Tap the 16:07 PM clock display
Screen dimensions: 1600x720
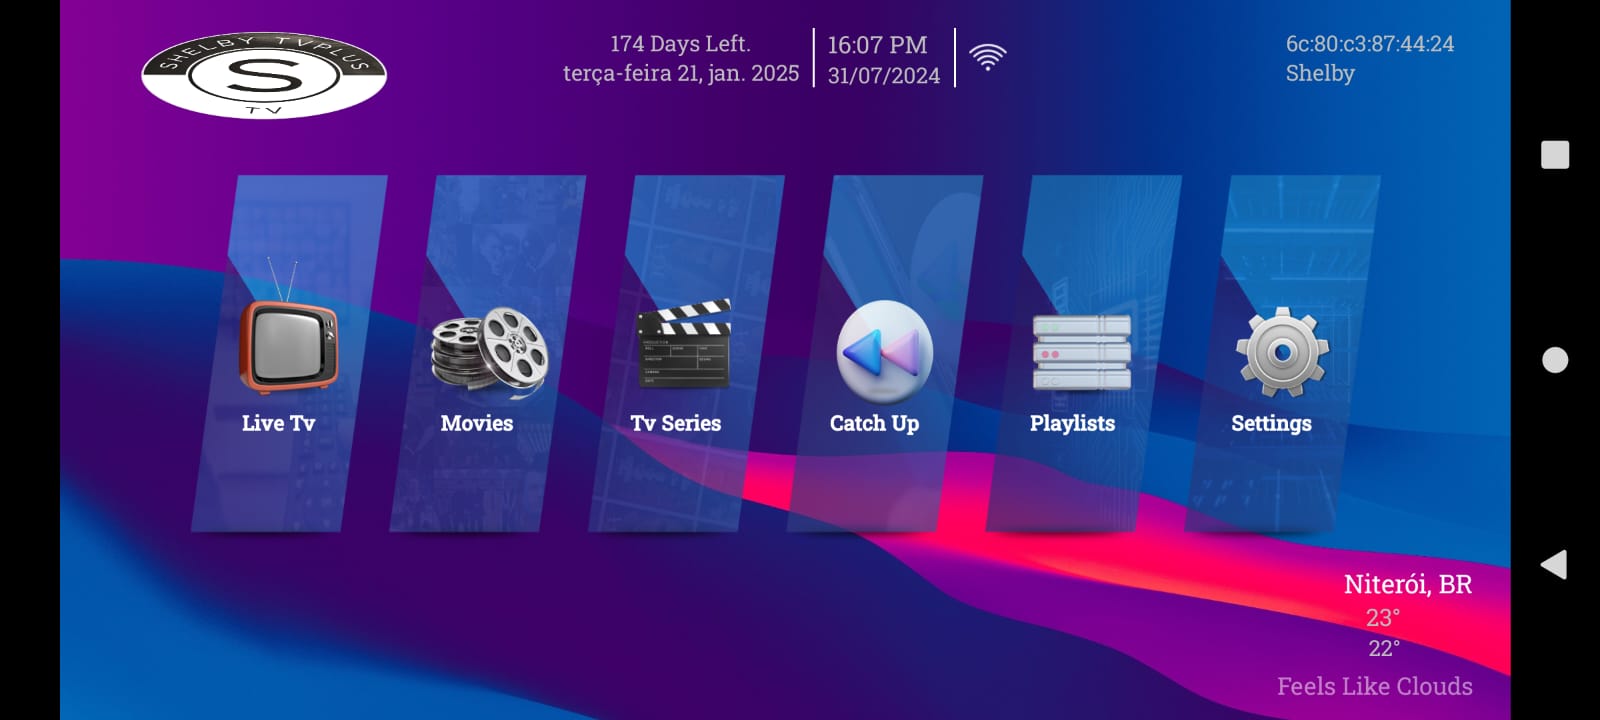tap(877, 45)
